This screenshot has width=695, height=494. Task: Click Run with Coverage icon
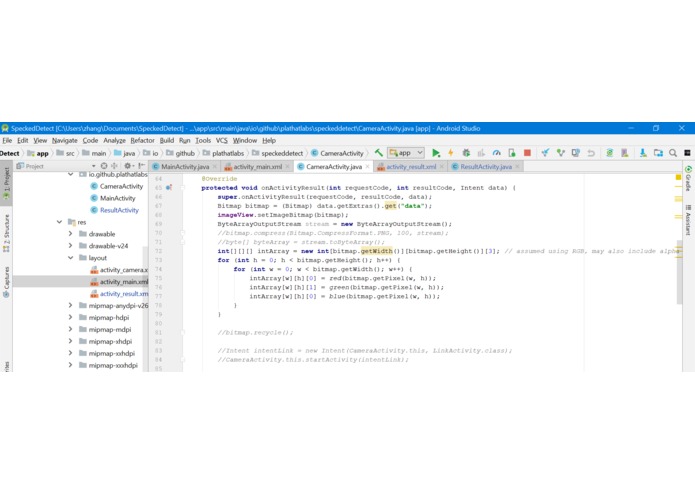[x=481, y=153]
